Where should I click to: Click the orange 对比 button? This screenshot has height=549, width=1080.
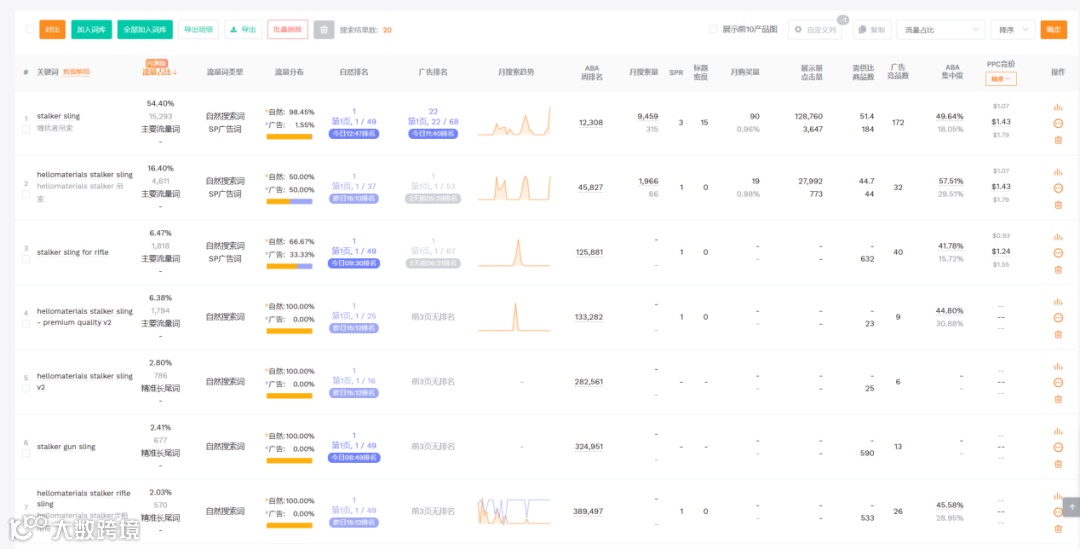pos(52,30)
